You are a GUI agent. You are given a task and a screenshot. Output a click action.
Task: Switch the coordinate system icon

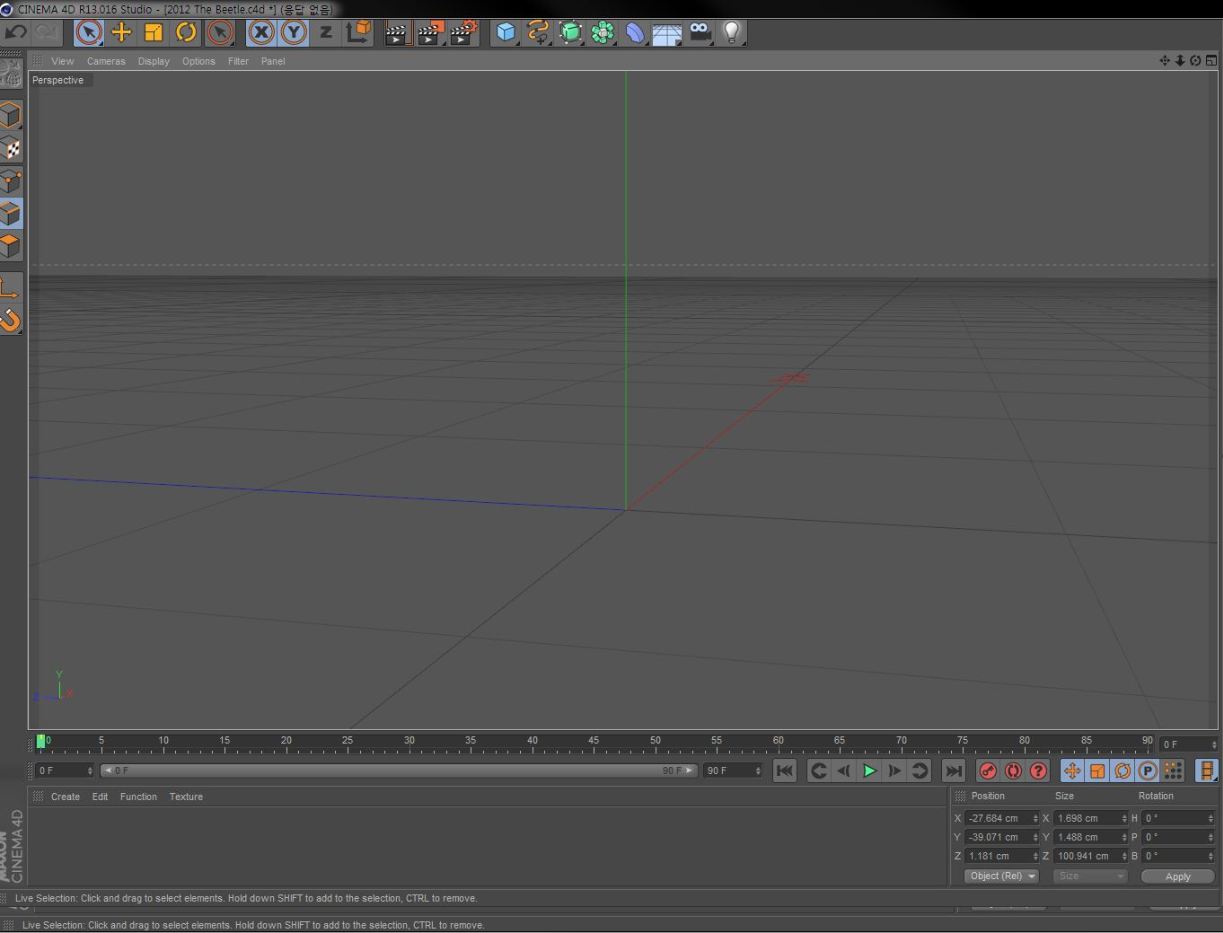point(358,33)
